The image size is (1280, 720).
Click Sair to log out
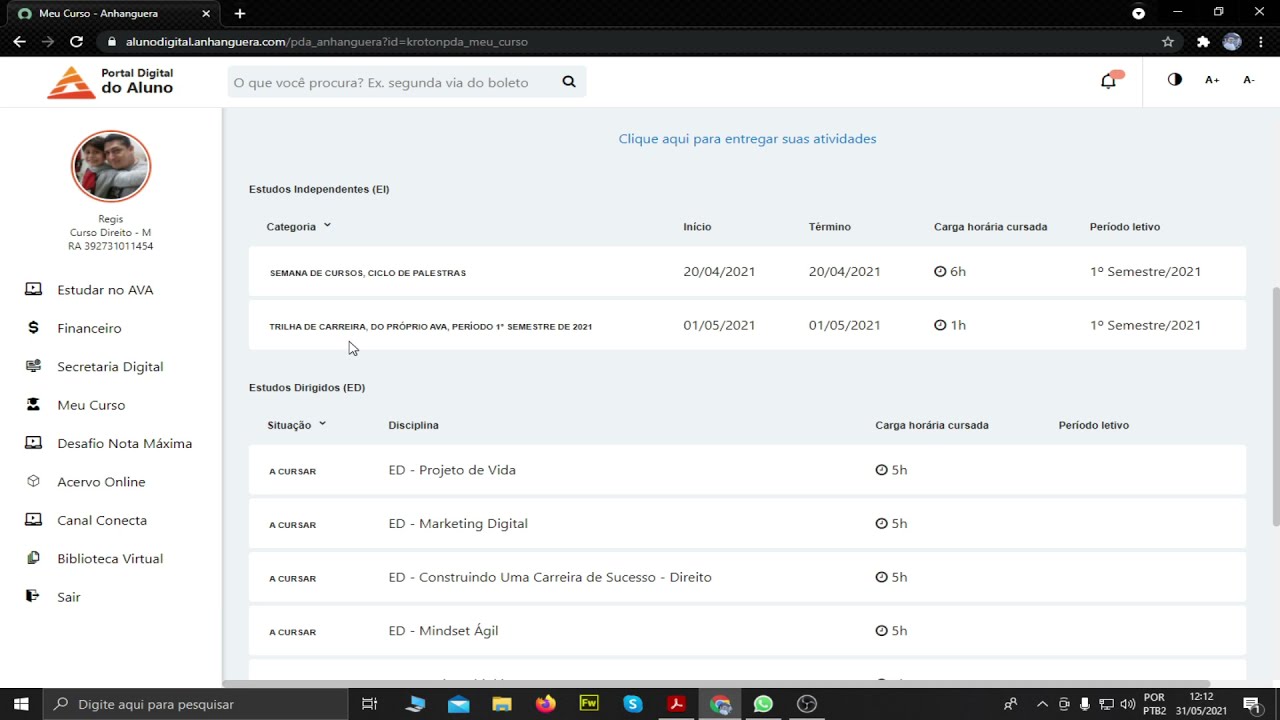pos(68,597)
